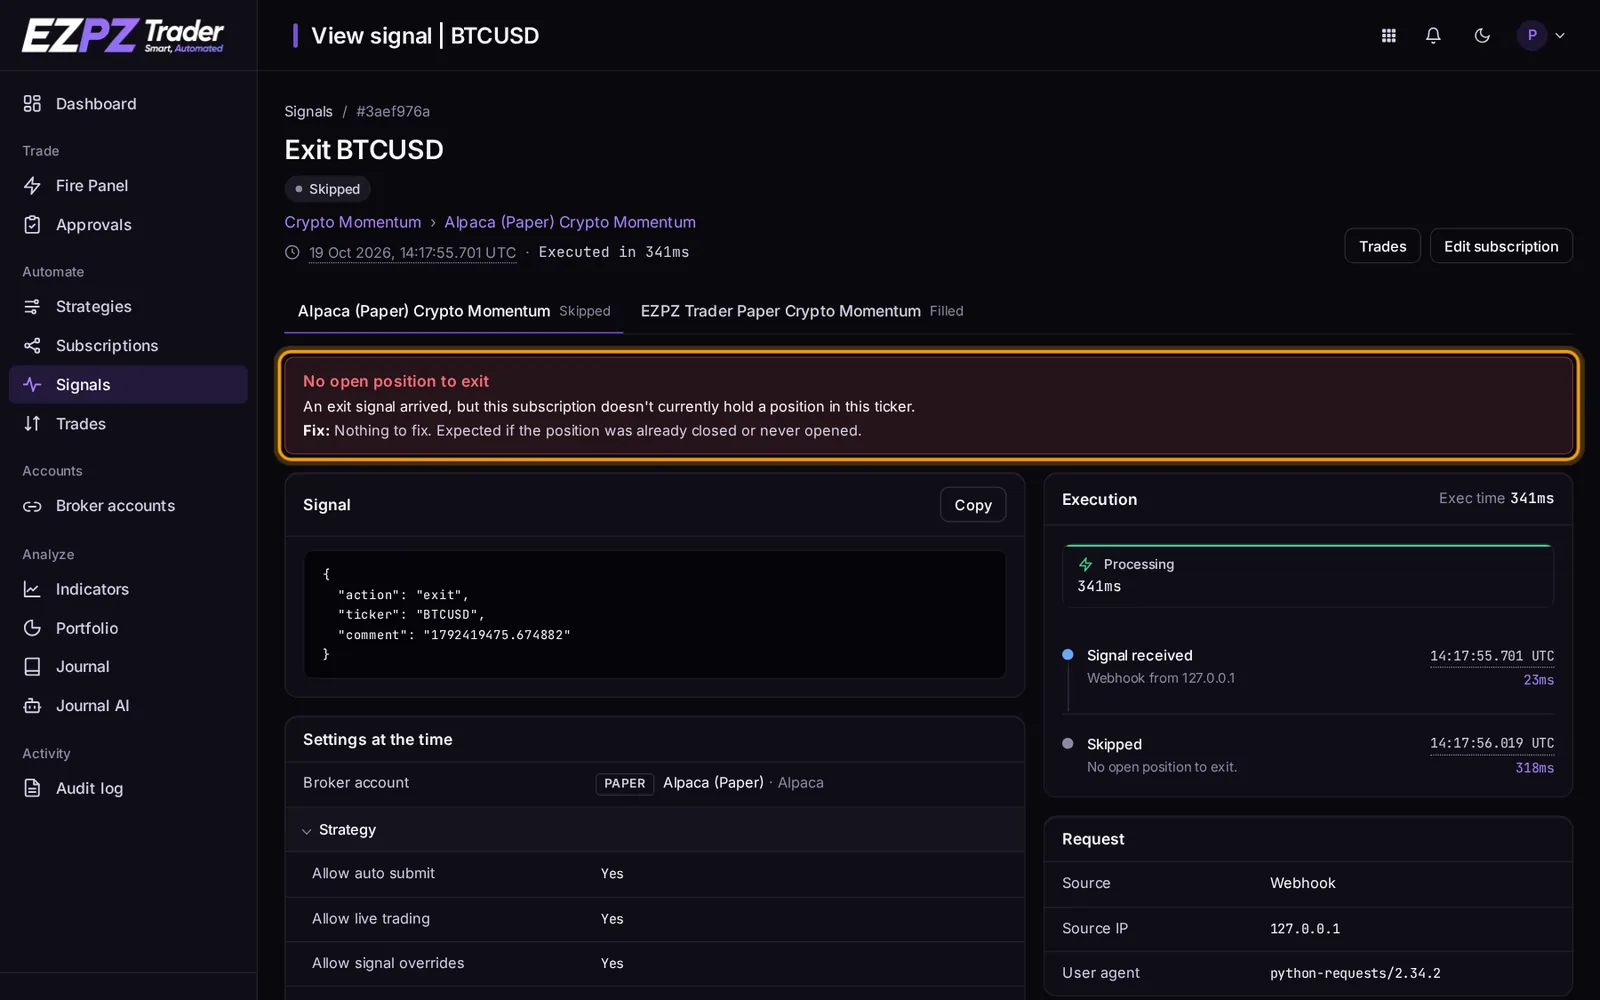Viewport: 1600px width, 1000px height.
Task: Click the Source IP value 127.0.0.1
Action: (1304, 929)
